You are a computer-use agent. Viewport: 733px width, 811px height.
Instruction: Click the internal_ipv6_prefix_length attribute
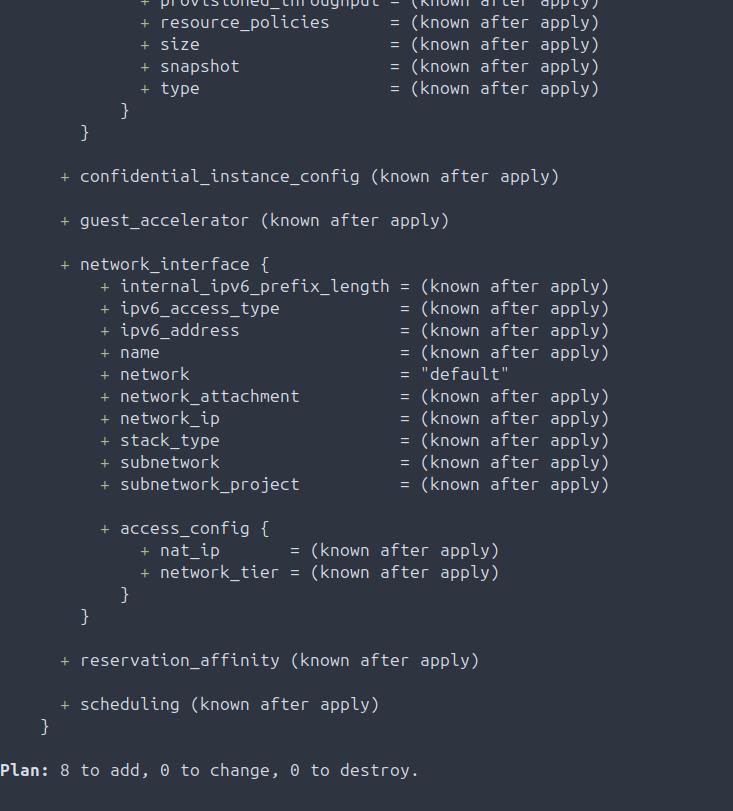pos(254,286)
